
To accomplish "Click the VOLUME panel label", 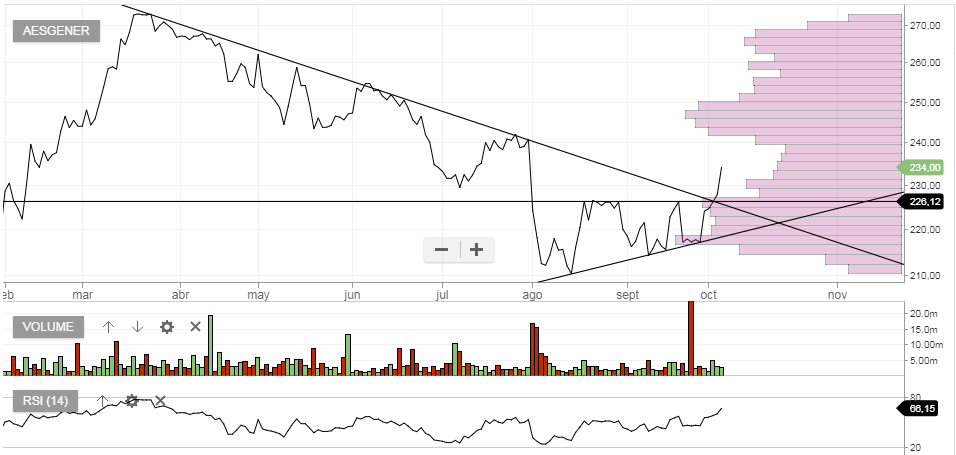I will 48,327.
